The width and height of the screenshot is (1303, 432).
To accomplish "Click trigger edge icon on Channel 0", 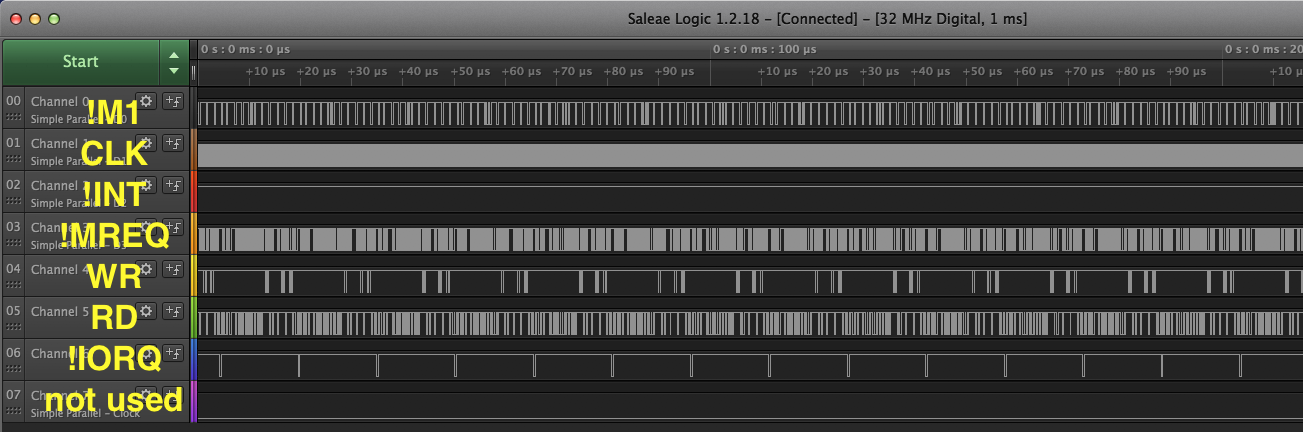I will [x=173, y=101].
